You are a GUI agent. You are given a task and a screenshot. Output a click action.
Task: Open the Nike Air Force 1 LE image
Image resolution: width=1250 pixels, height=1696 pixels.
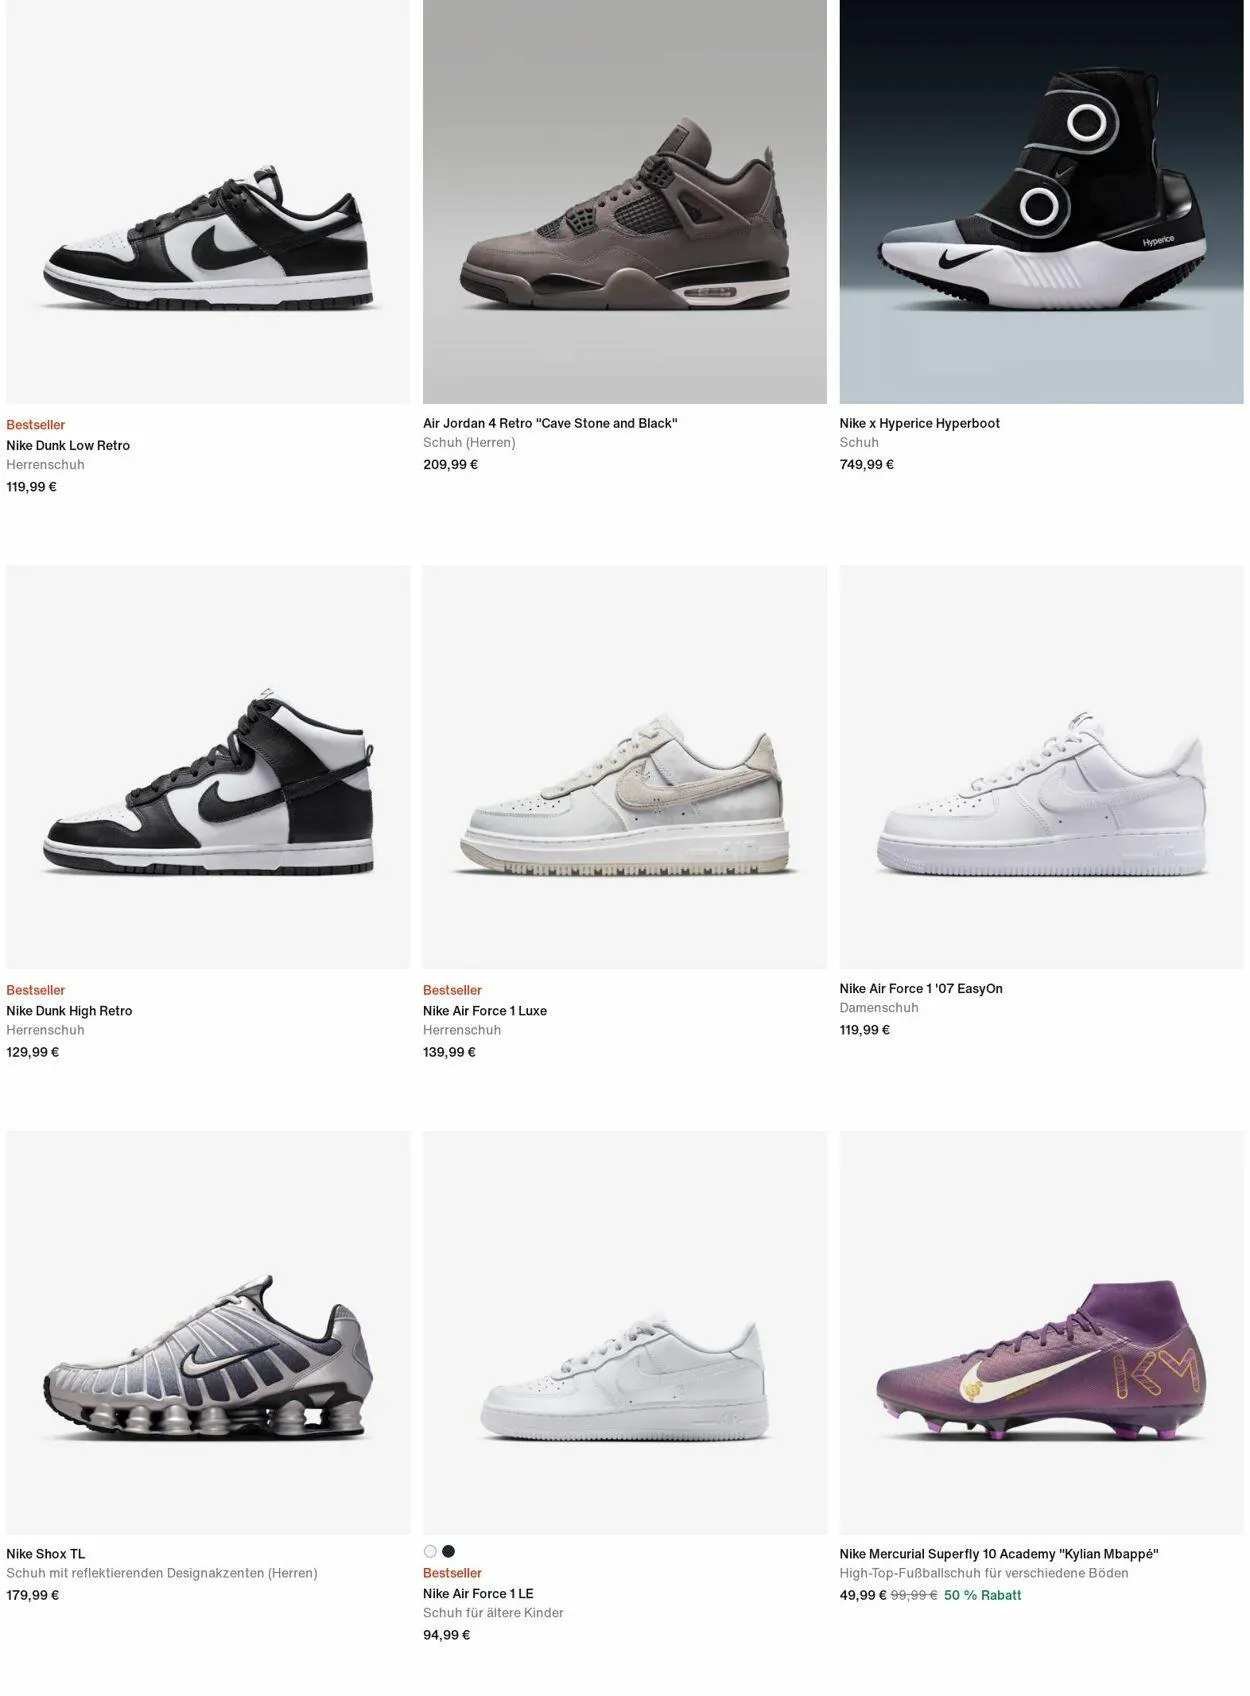click(625, 1332)
